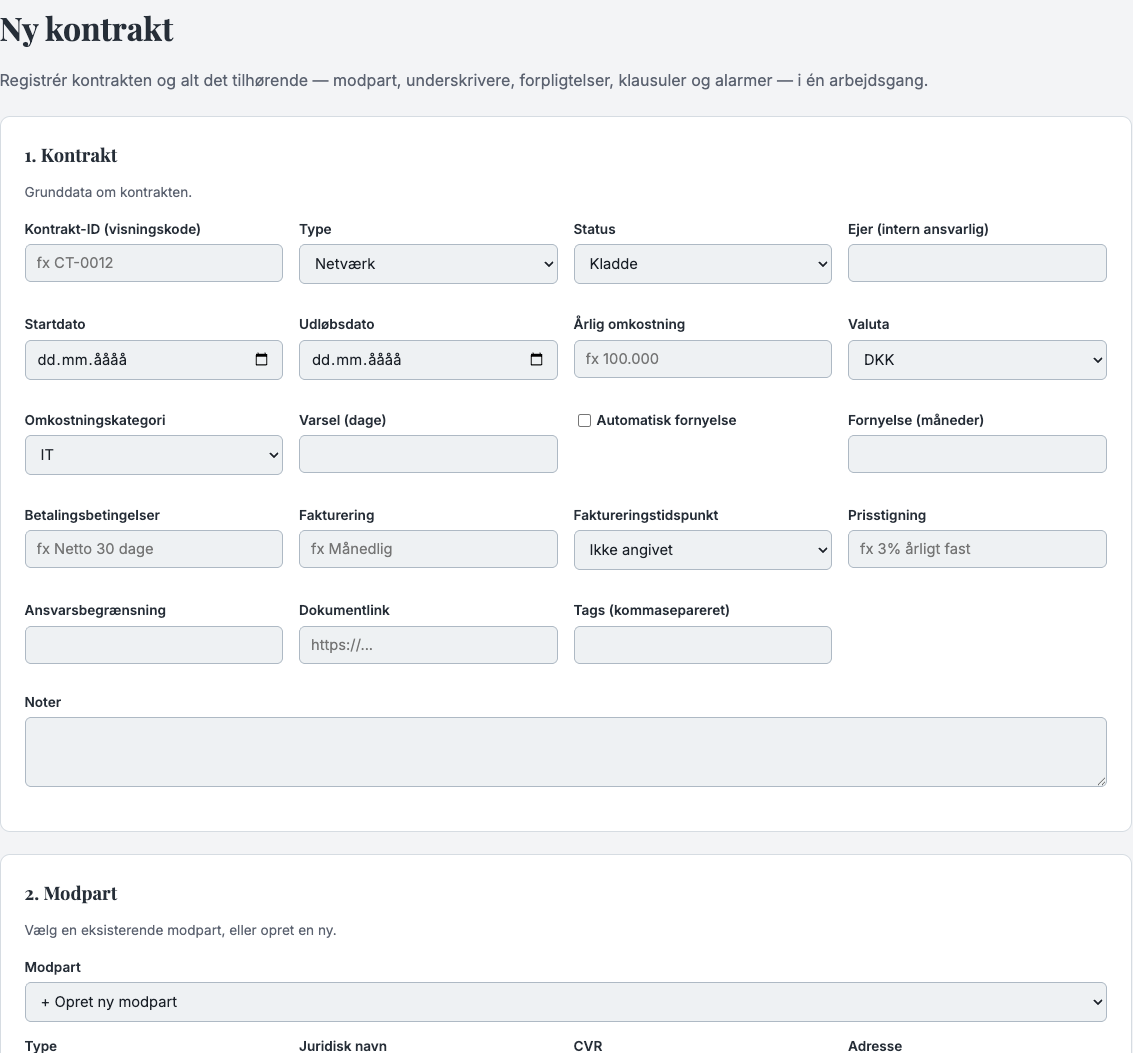
Task: Tick the Automatisk fornyelse checkbox
Action: pos(584,421)
